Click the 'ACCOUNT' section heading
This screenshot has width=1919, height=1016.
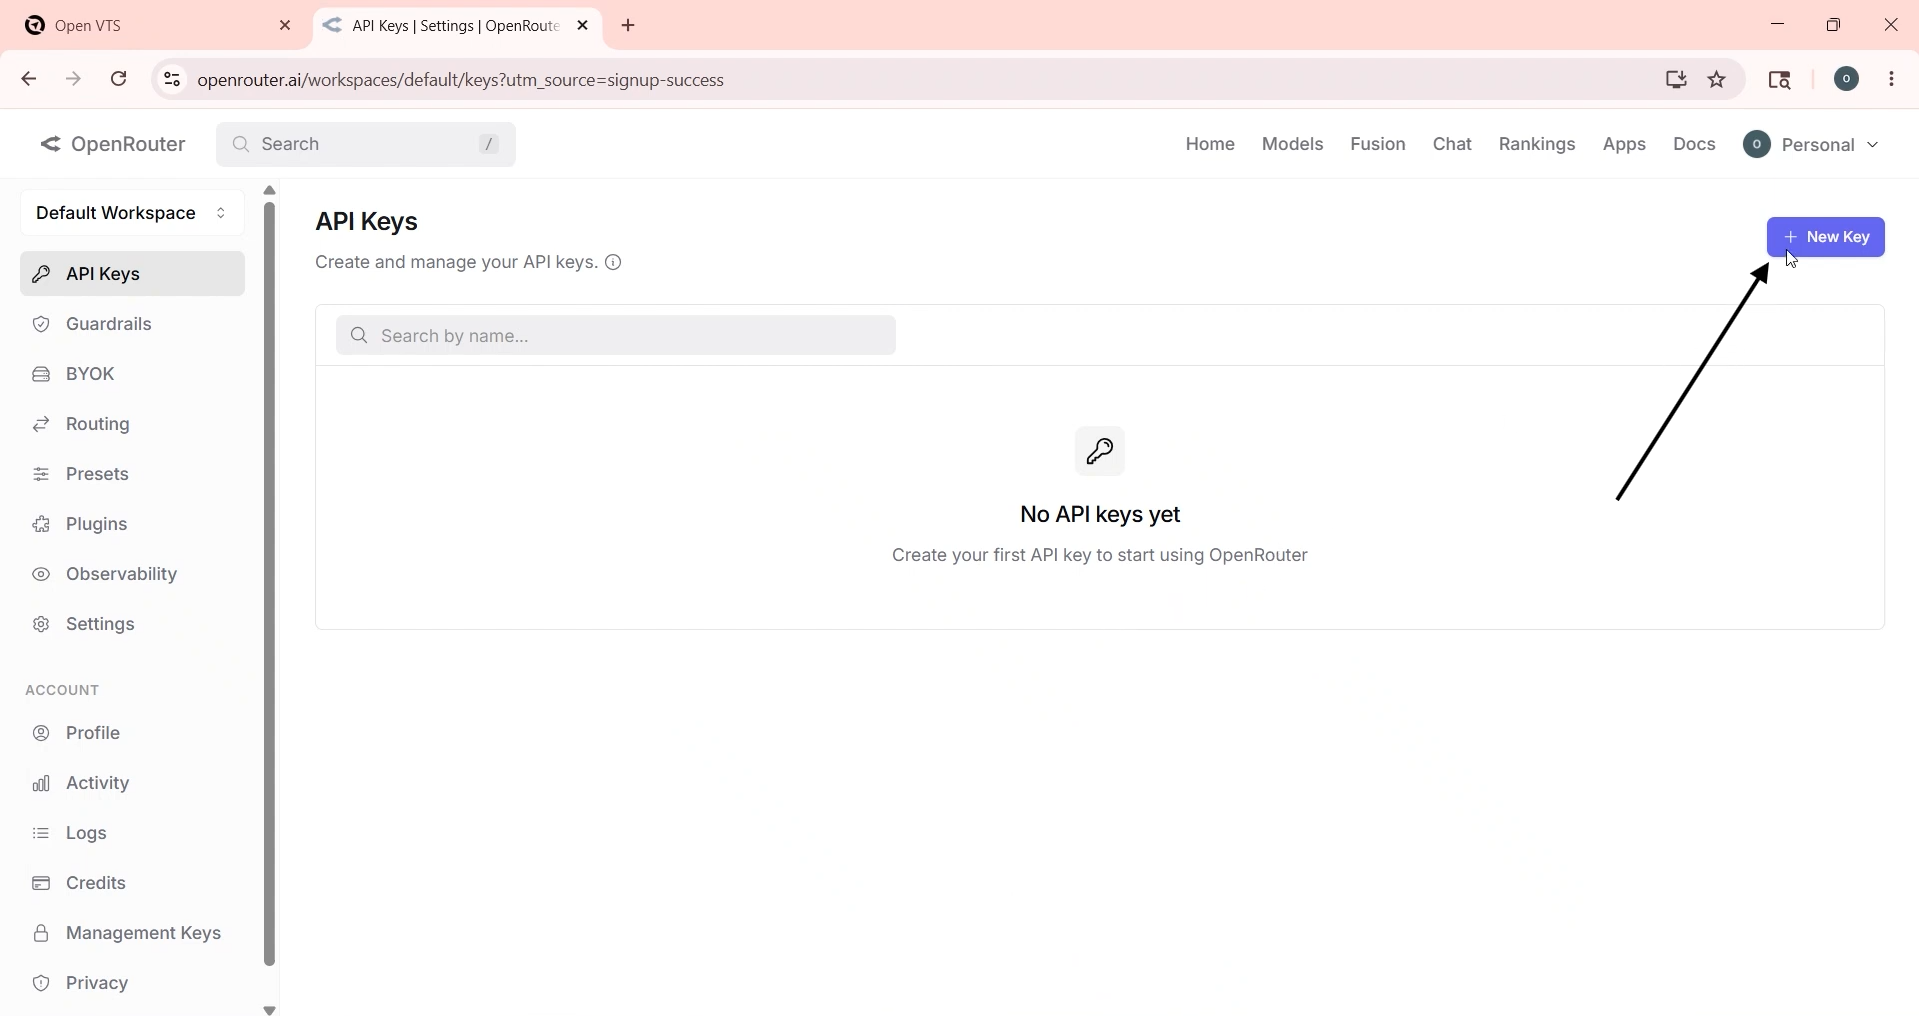[x=63, y=691]
